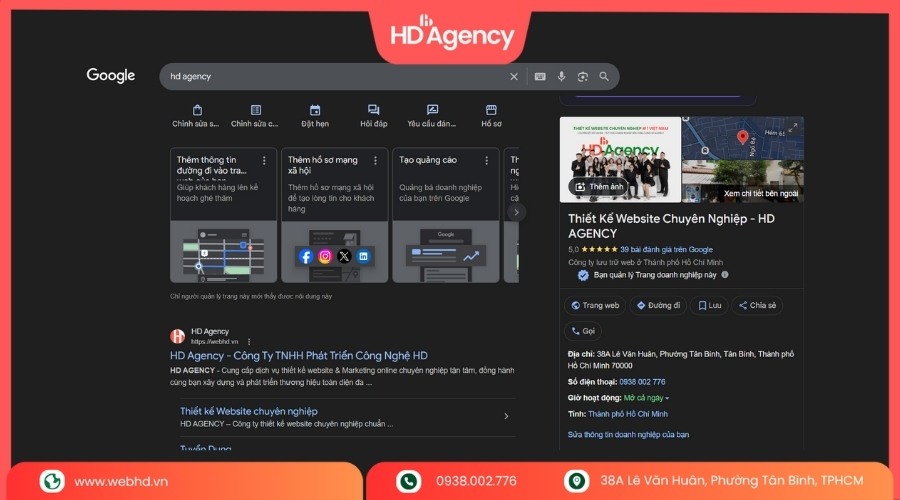Viewport: 900px width, 500px height.
Task: Click the info icon next to Bạn quản lý Trang
Action: pyautogui.click(x=725, y=275)
